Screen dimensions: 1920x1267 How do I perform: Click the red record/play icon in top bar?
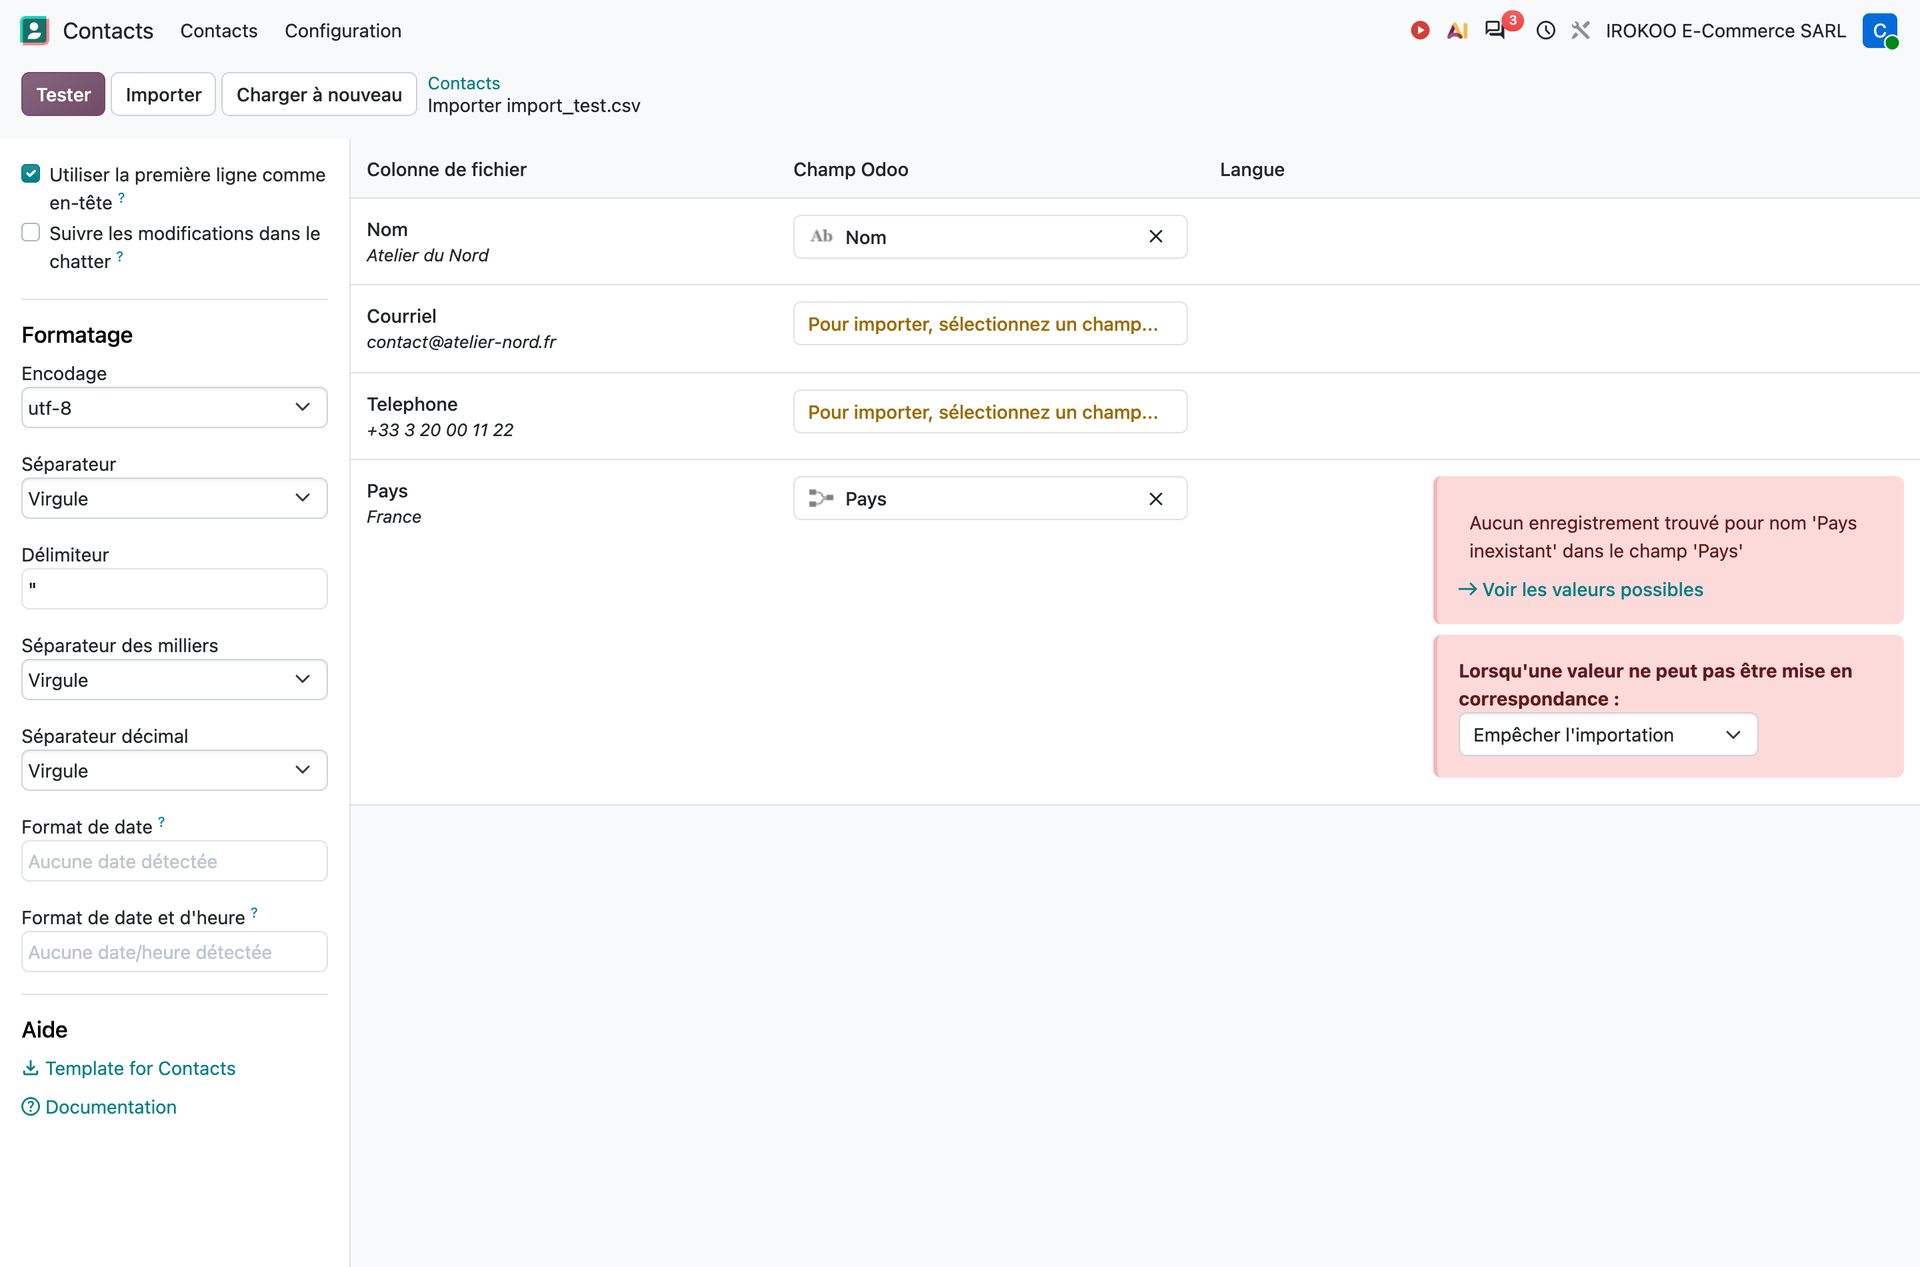point(1420,30)
